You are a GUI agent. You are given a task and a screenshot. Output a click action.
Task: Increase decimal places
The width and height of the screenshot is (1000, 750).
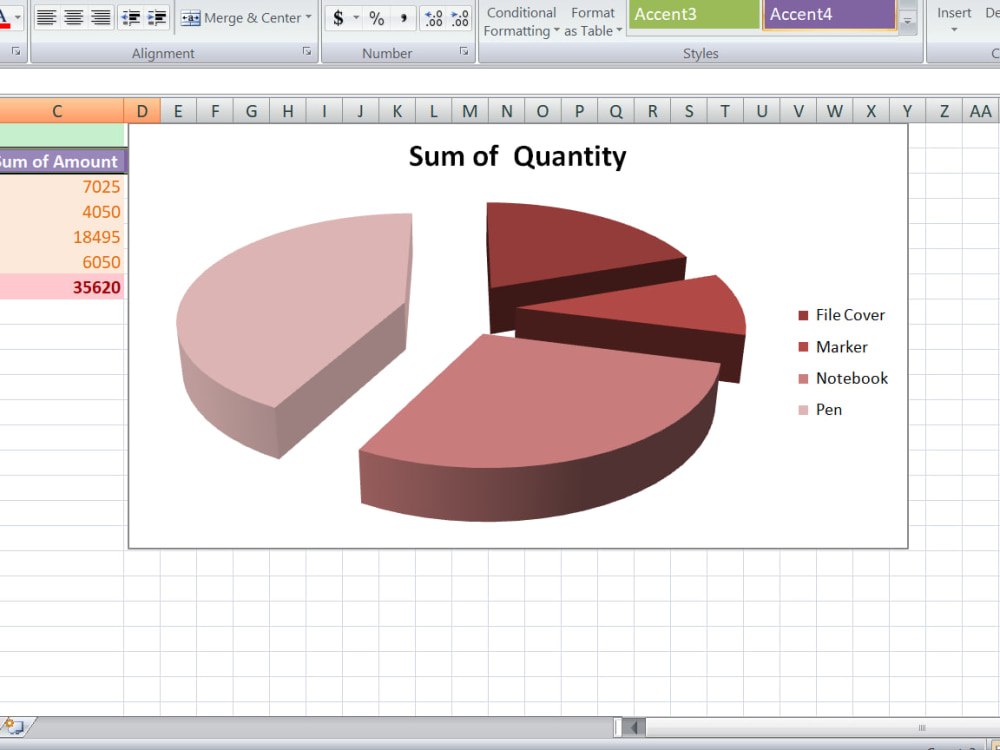pyautogui.click(x=434, y=18)
